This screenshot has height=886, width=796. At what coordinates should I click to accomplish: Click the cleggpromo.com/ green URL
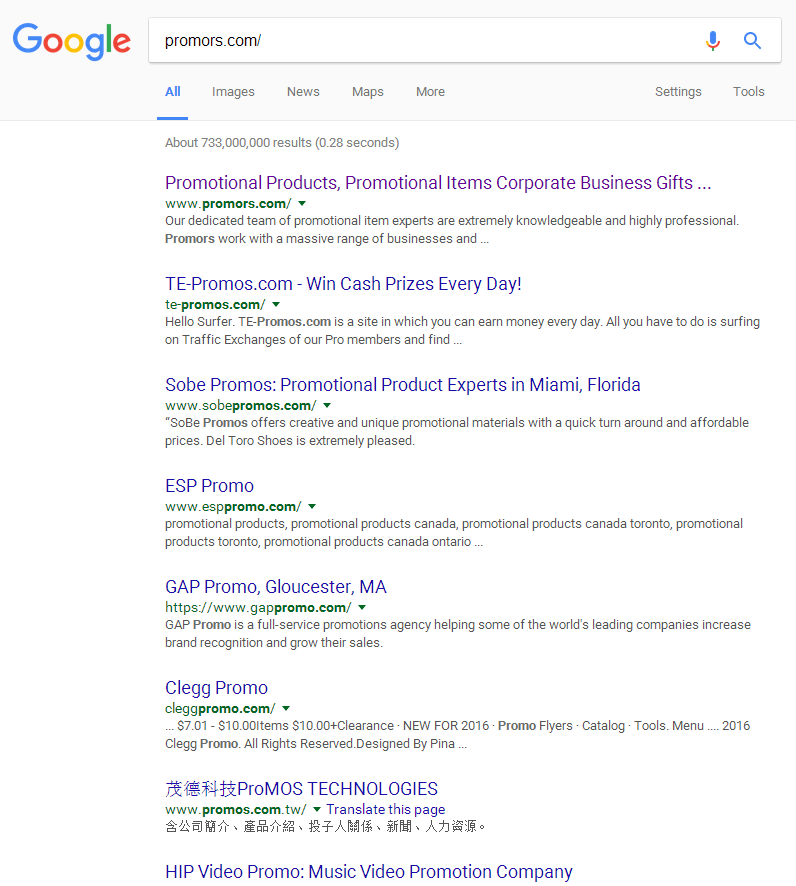point(220,709)
